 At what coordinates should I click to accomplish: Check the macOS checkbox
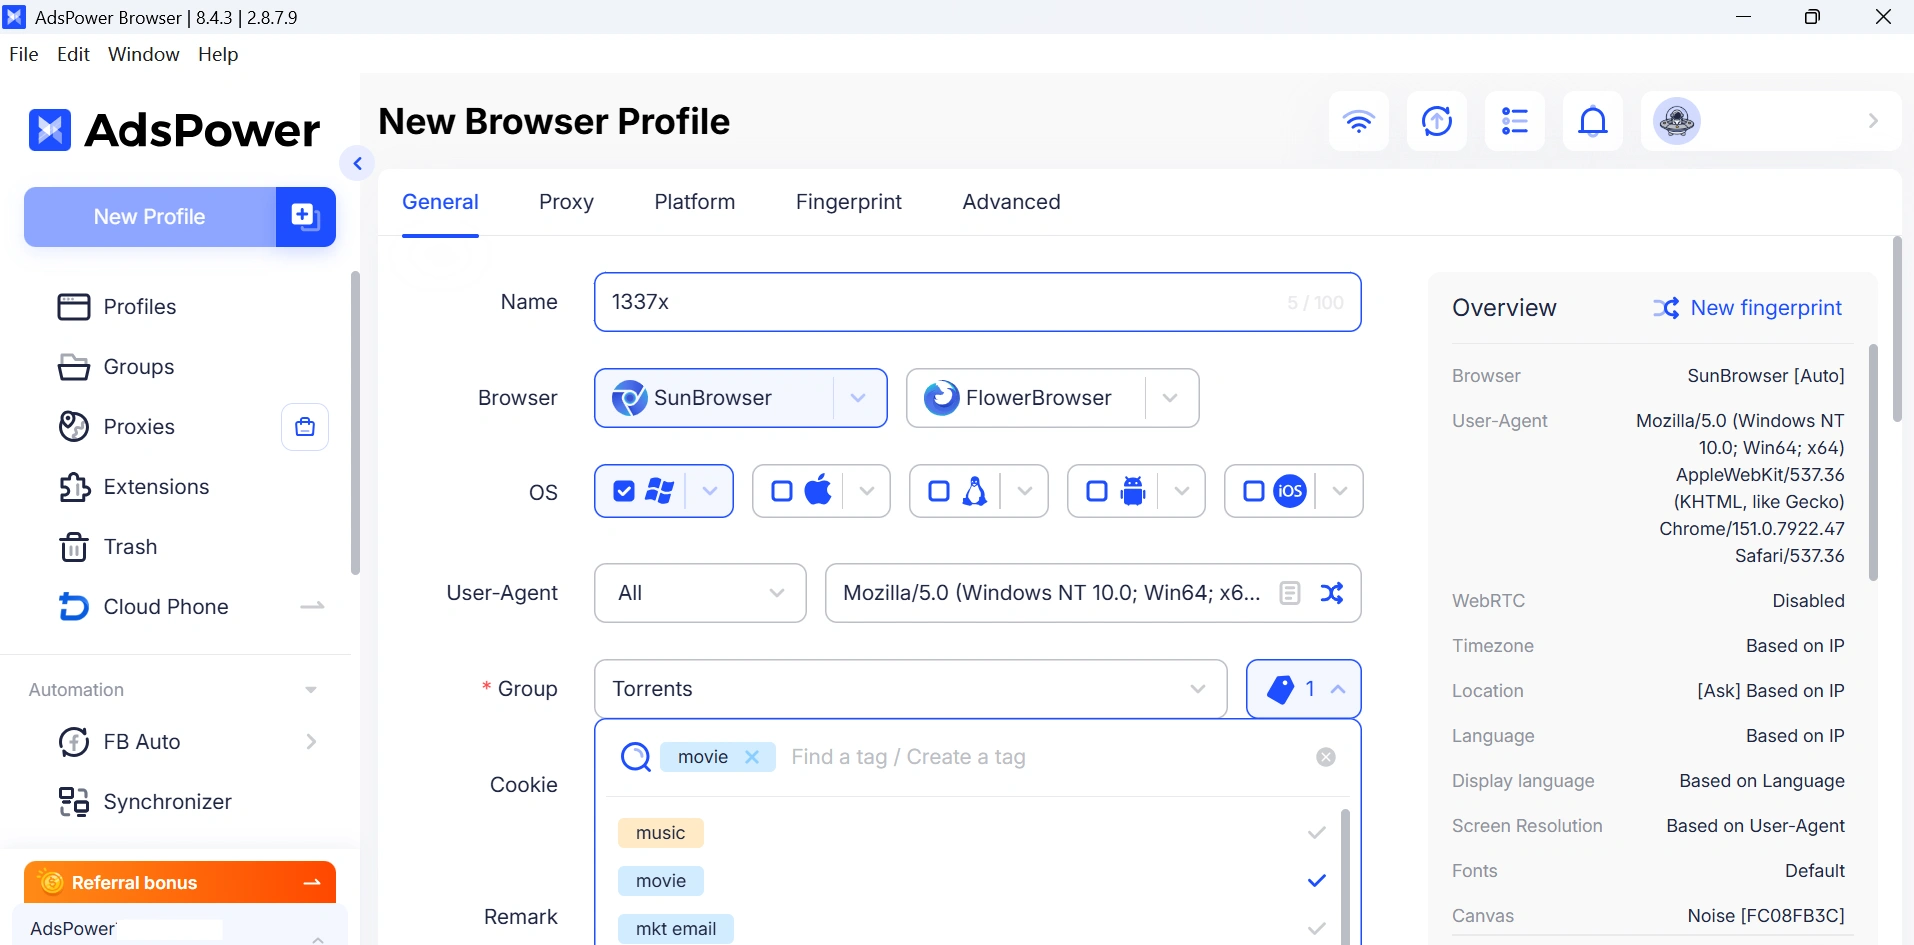pyautogui.click(x=782, y=491)
